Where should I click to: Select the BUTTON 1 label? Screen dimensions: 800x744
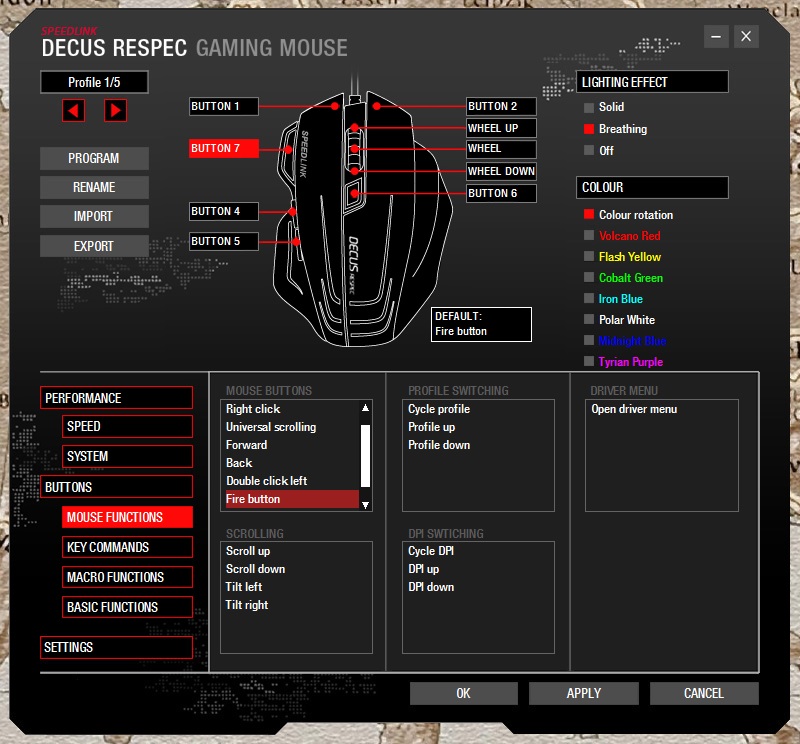pyautogui.click(x=223, y=106)
